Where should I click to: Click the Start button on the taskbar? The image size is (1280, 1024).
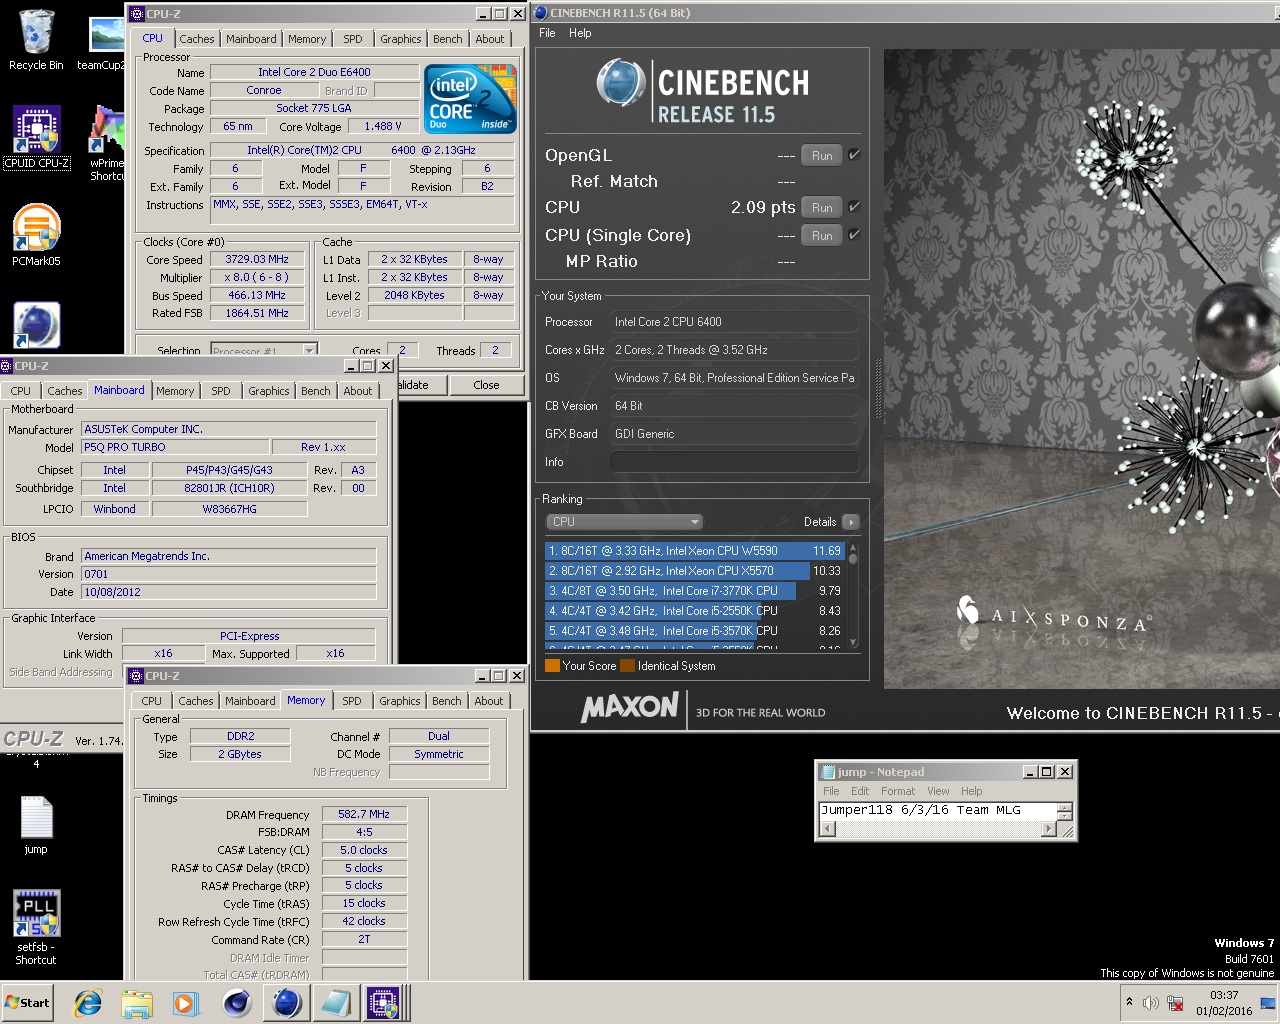click(x=27, y=1003)
